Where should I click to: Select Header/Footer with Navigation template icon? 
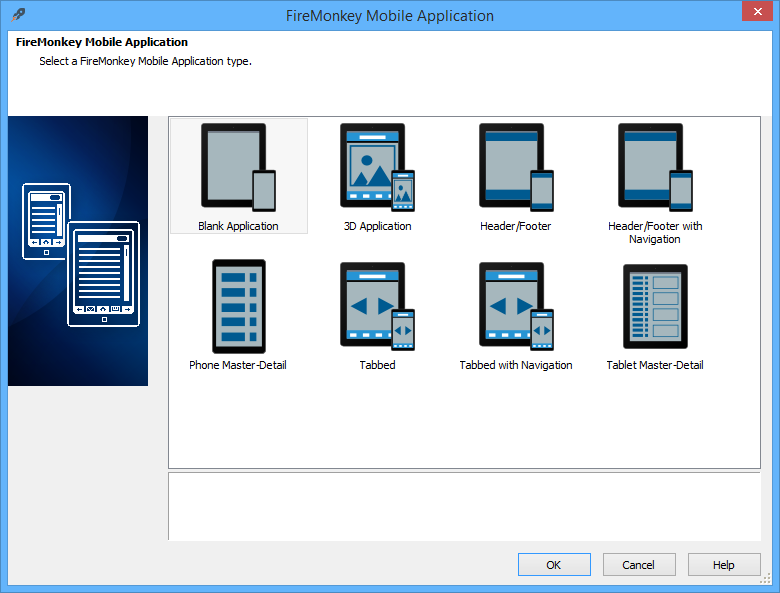coord(655,168)
